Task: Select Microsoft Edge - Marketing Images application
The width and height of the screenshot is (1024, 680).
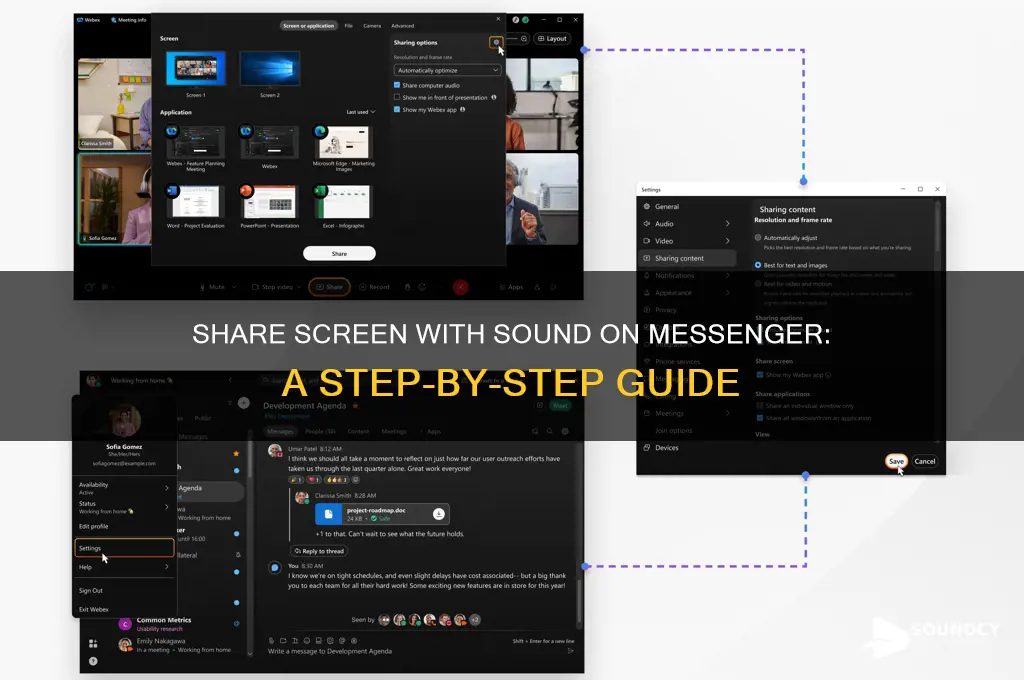Action: click(x=344, y=142)
